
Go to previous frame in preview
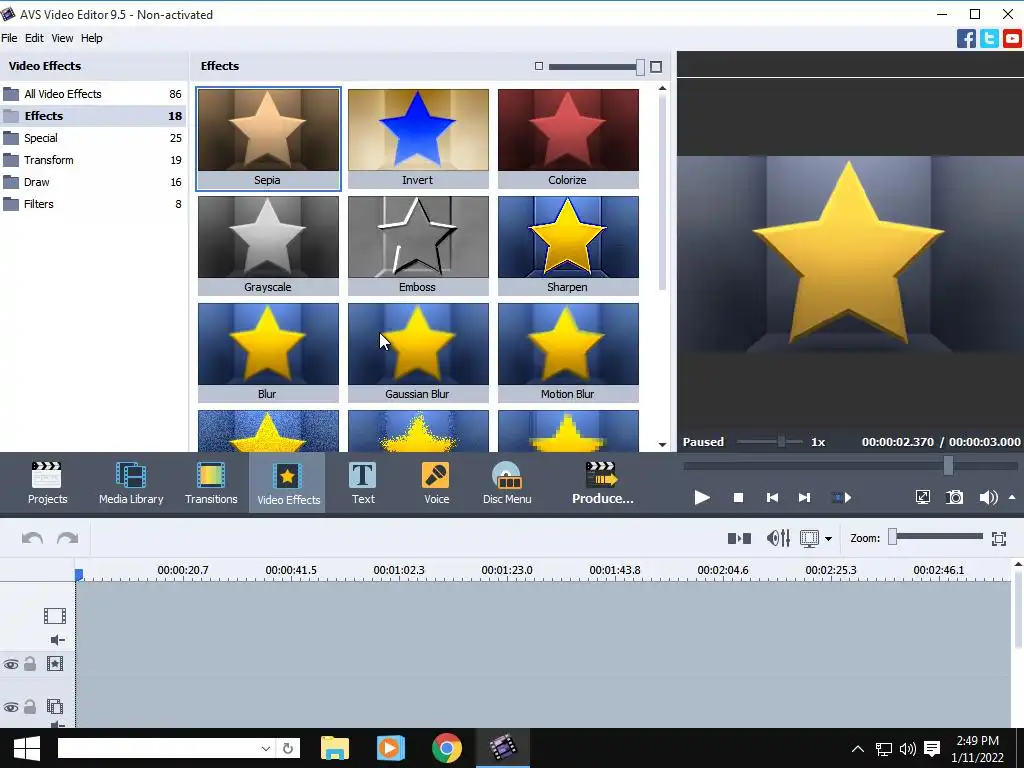click(x=772, y=498)
